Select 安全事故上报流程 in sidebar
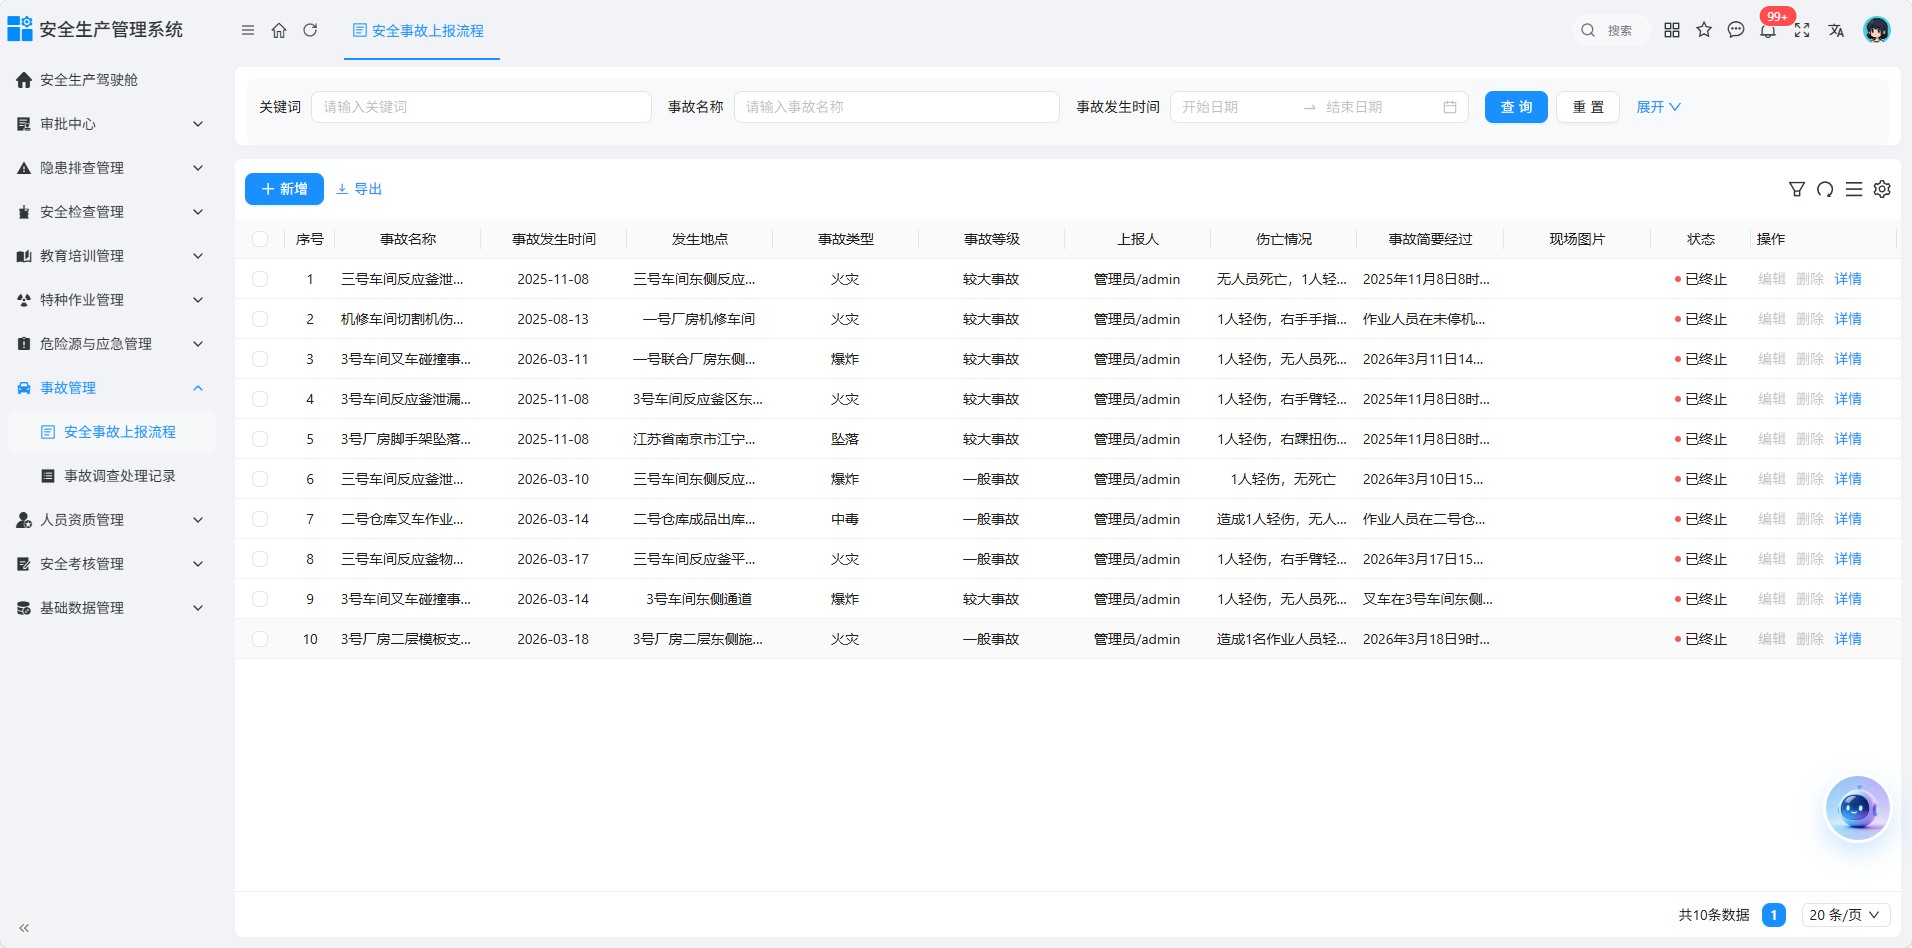Image resolution: width=1912 pixels, height=948 pixels. coord(110,432)
